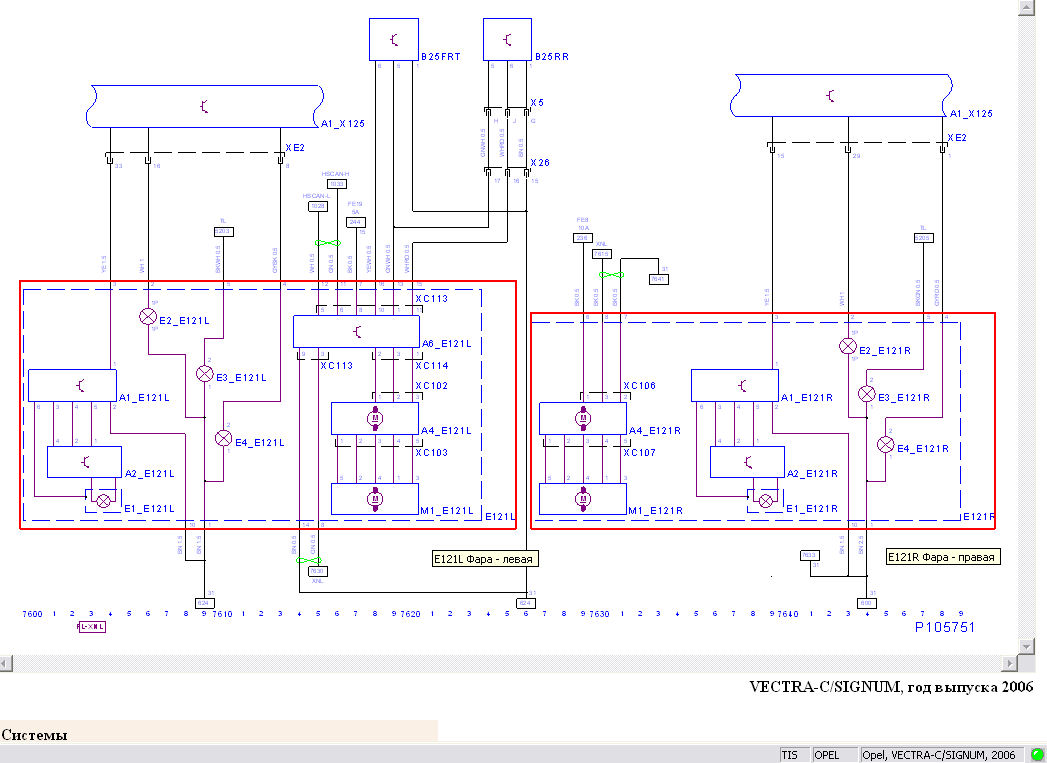Click the B25FRT sensor block
This screenshot has width=1047, height=763.
click(394, 39)
